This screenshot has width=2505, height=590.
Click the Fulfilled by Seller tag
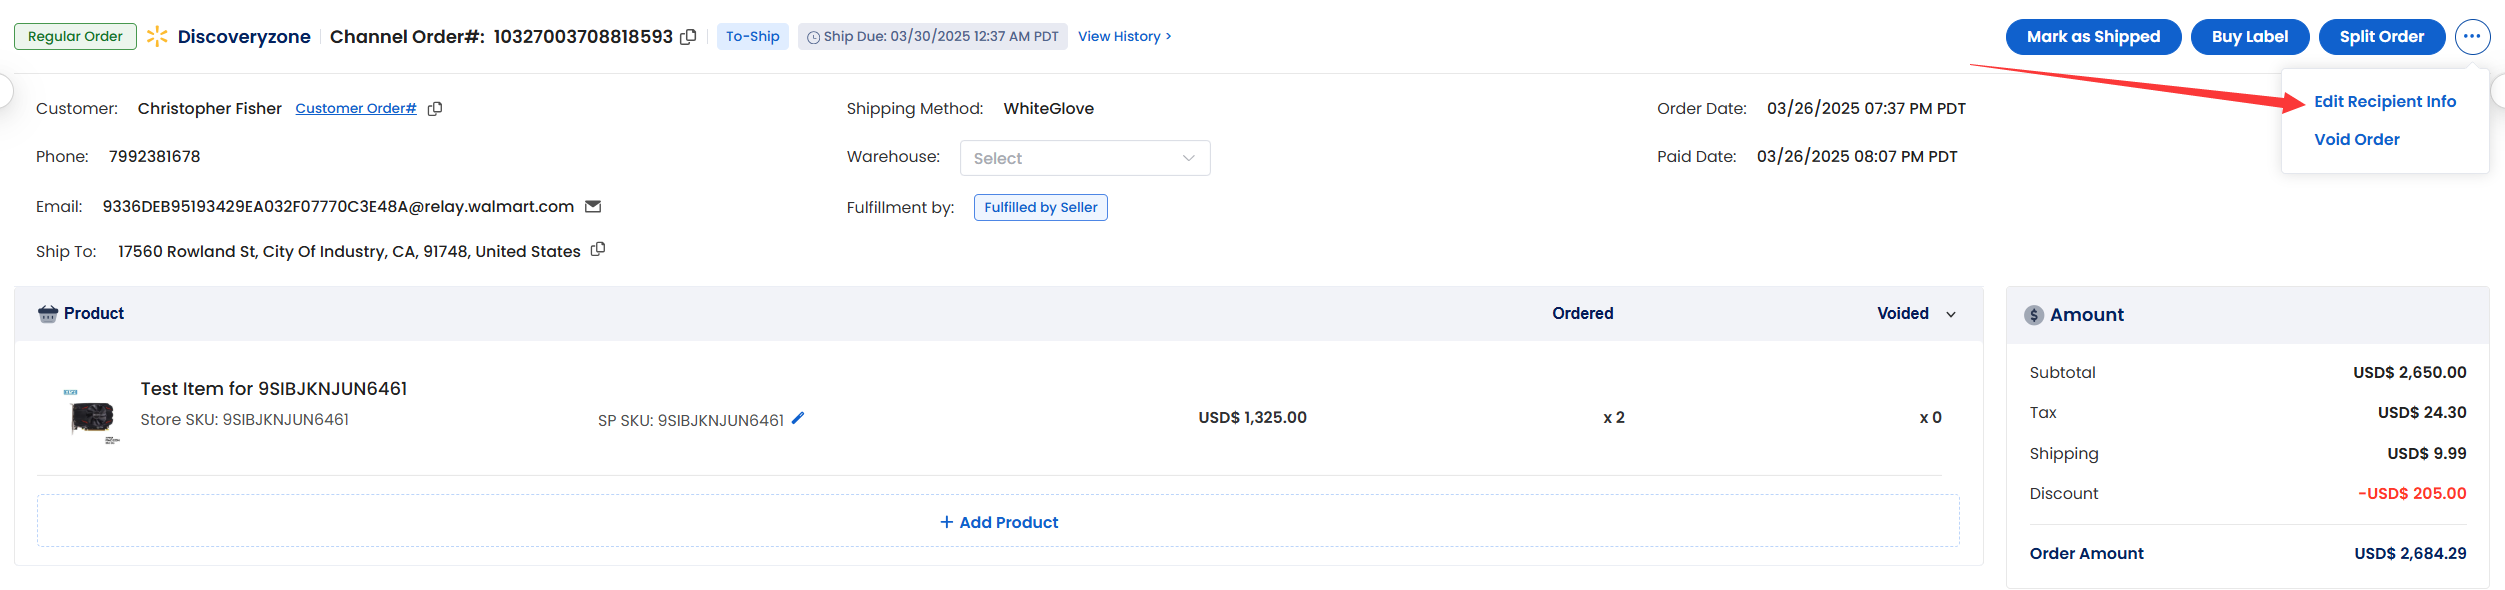[x=1041, y=208]
